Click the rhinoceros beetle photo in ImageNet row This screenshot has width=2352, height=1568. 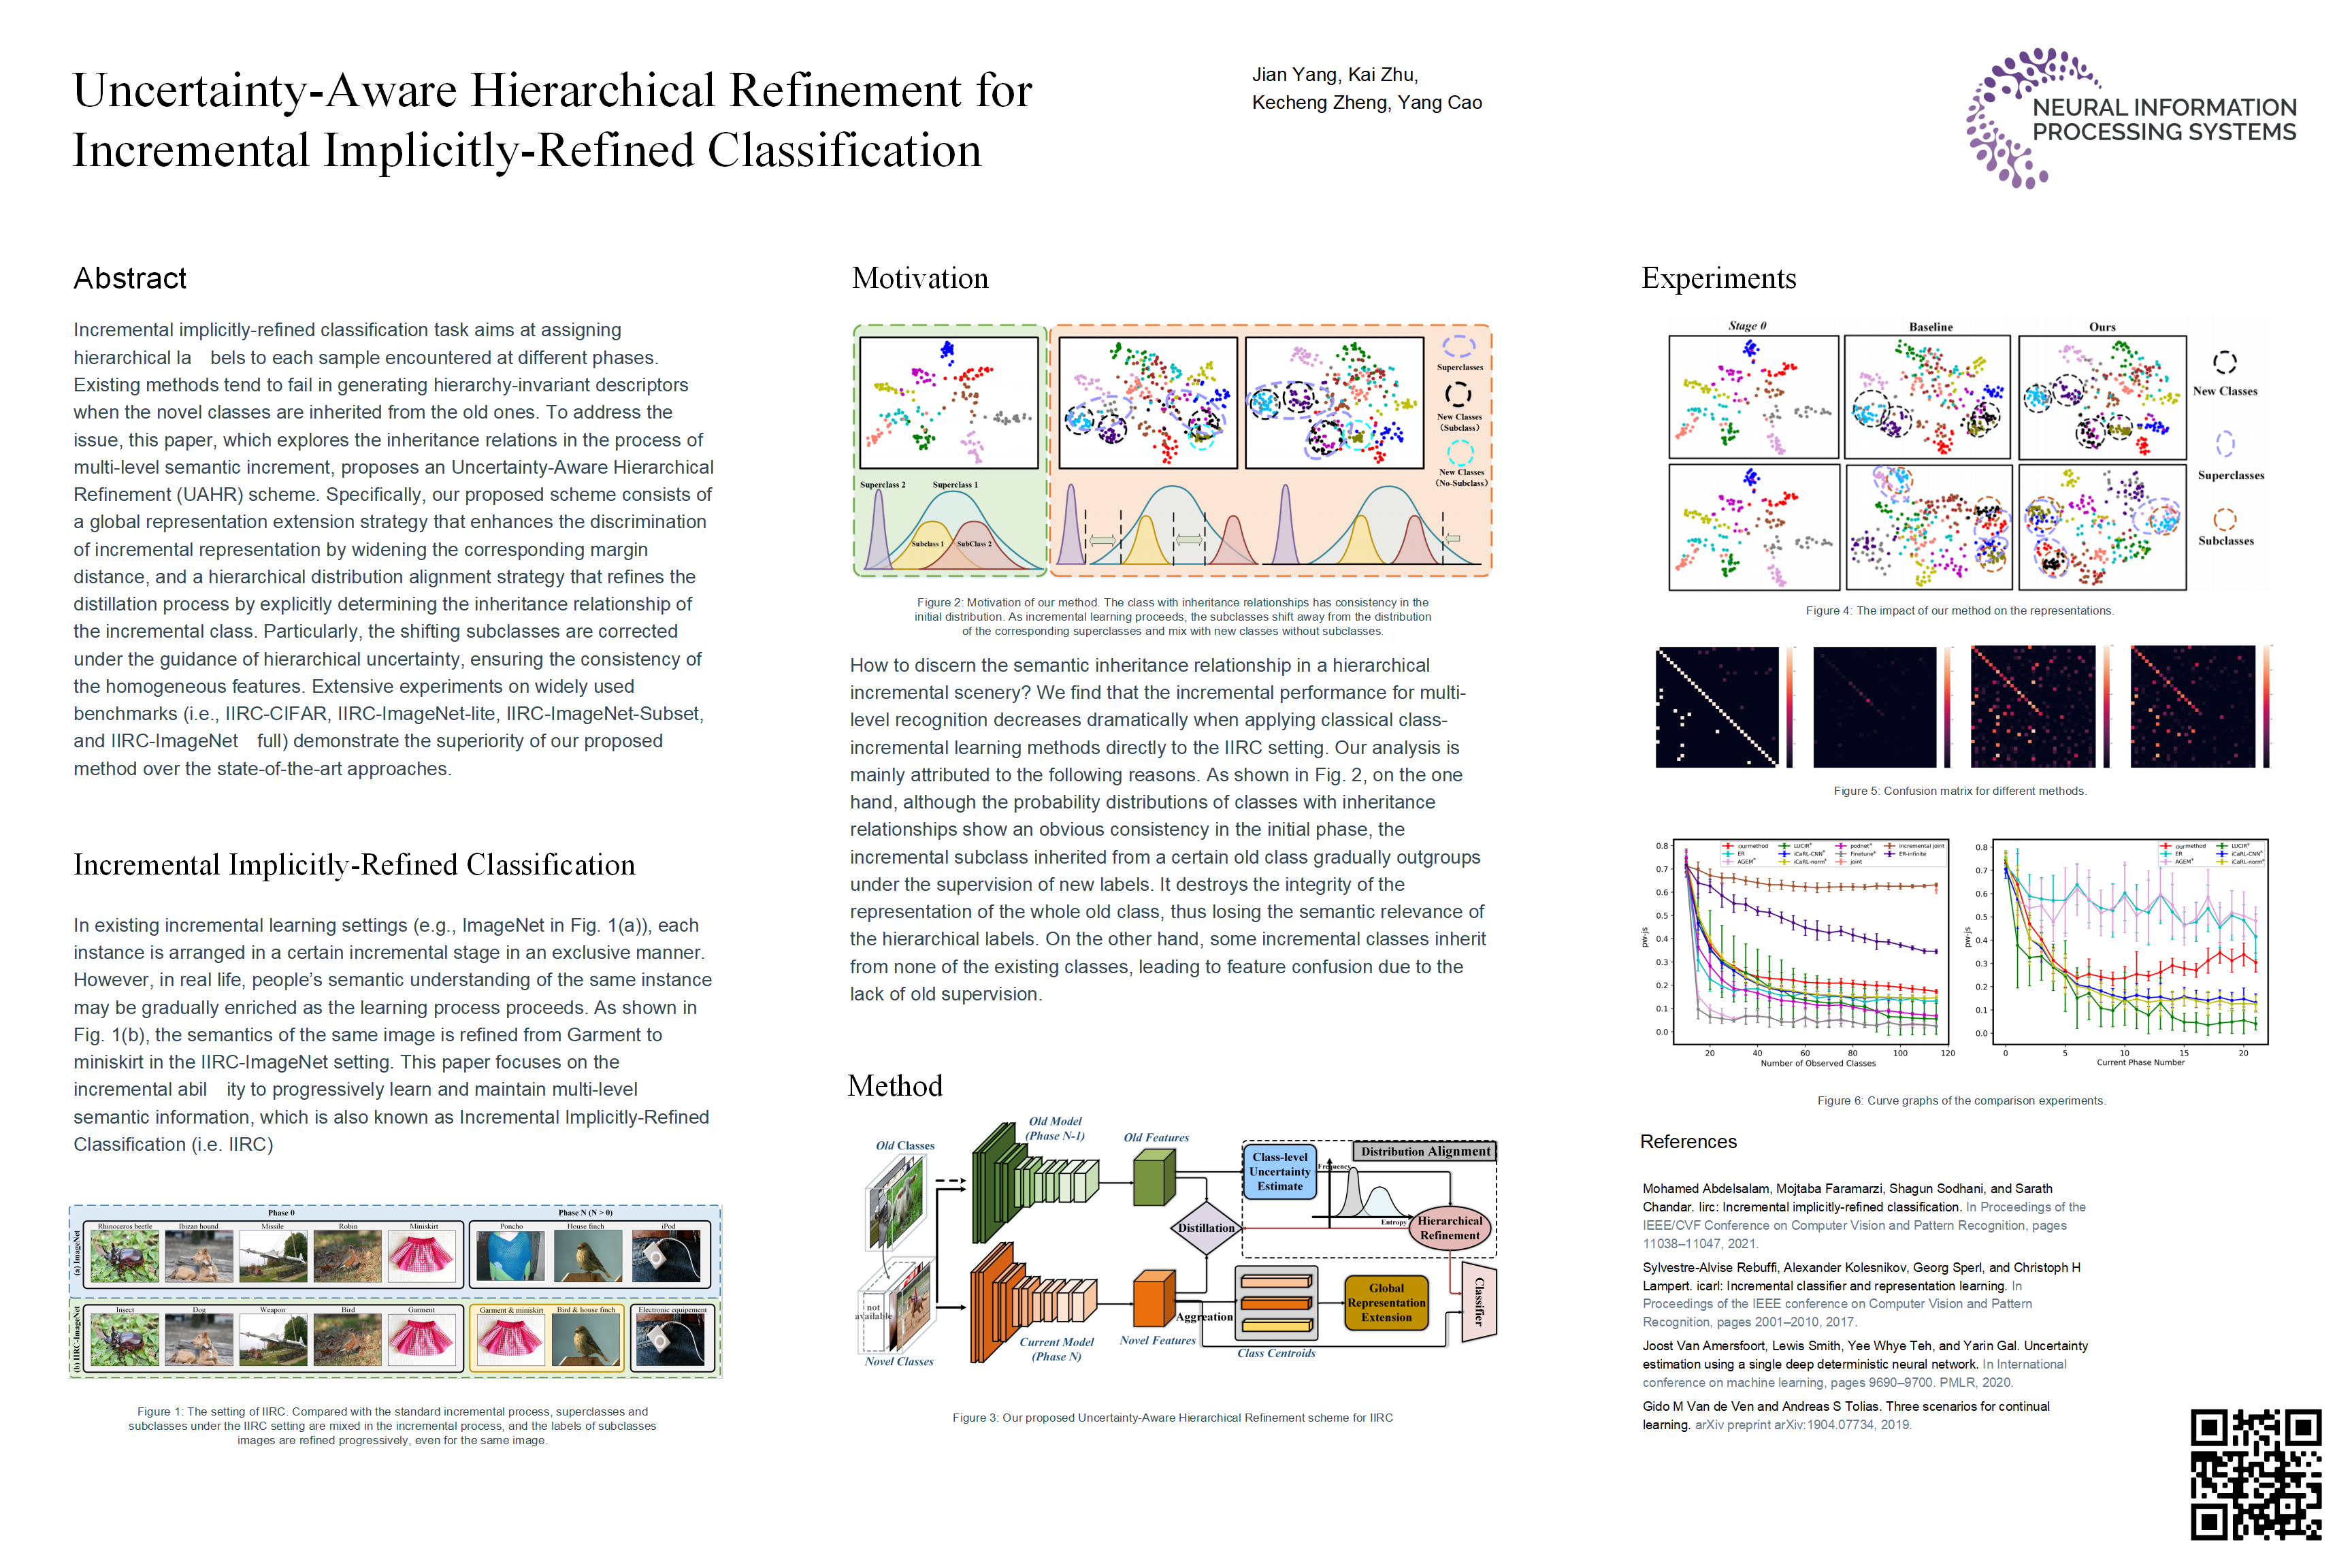(124, 1256)
